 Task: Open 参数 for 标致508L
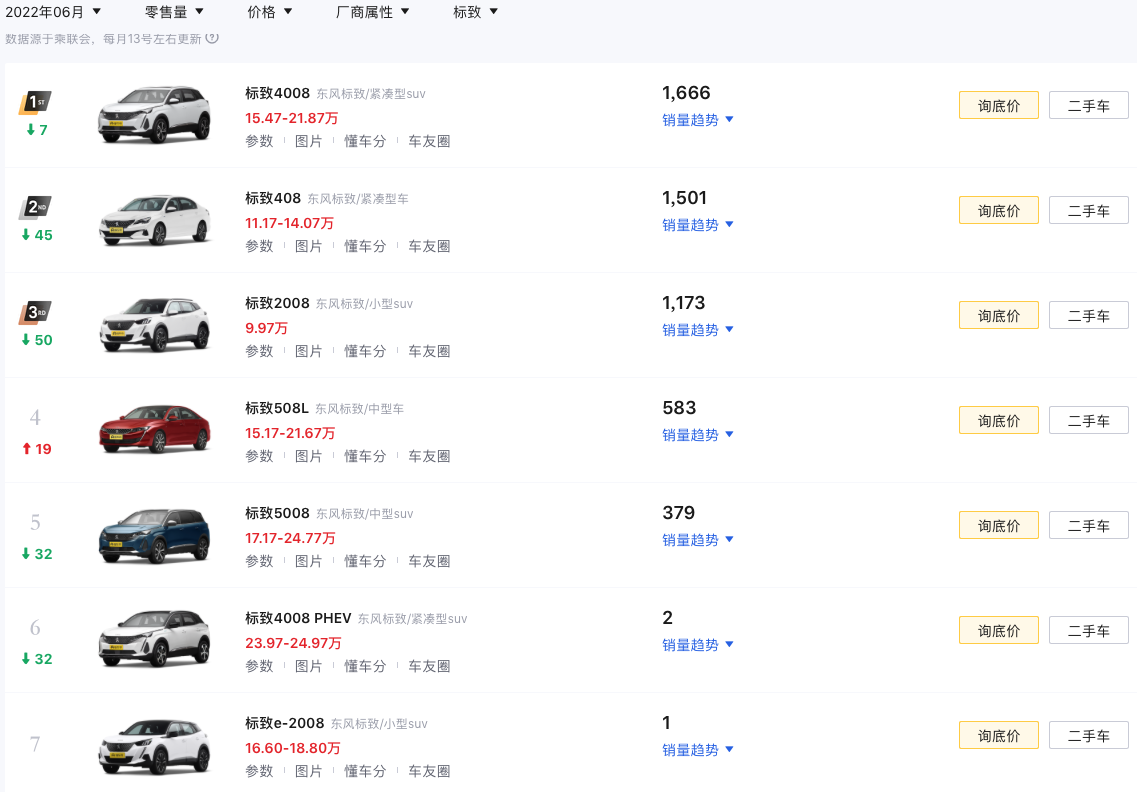click(x=259, y=456)
